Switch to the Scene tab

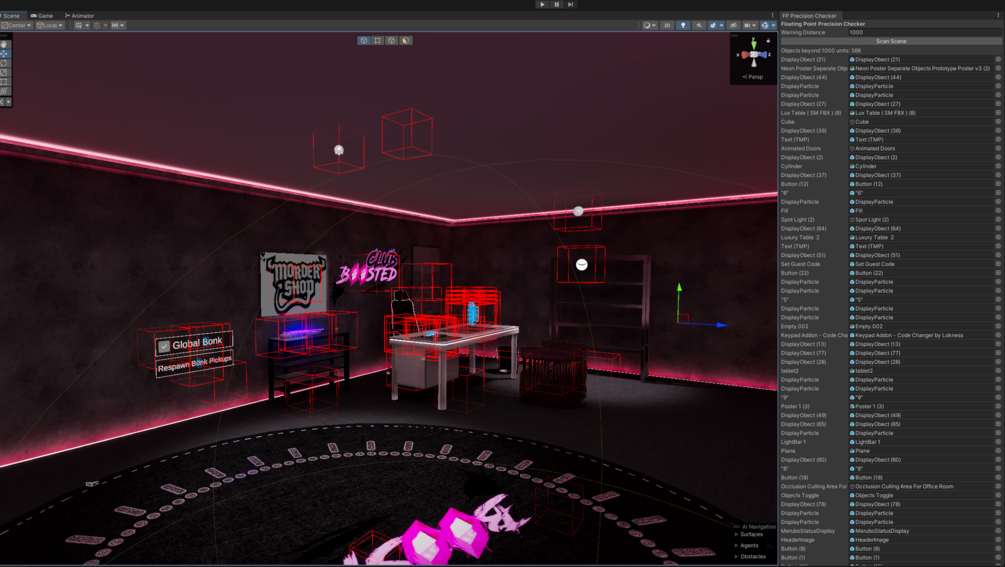[12, 15]
